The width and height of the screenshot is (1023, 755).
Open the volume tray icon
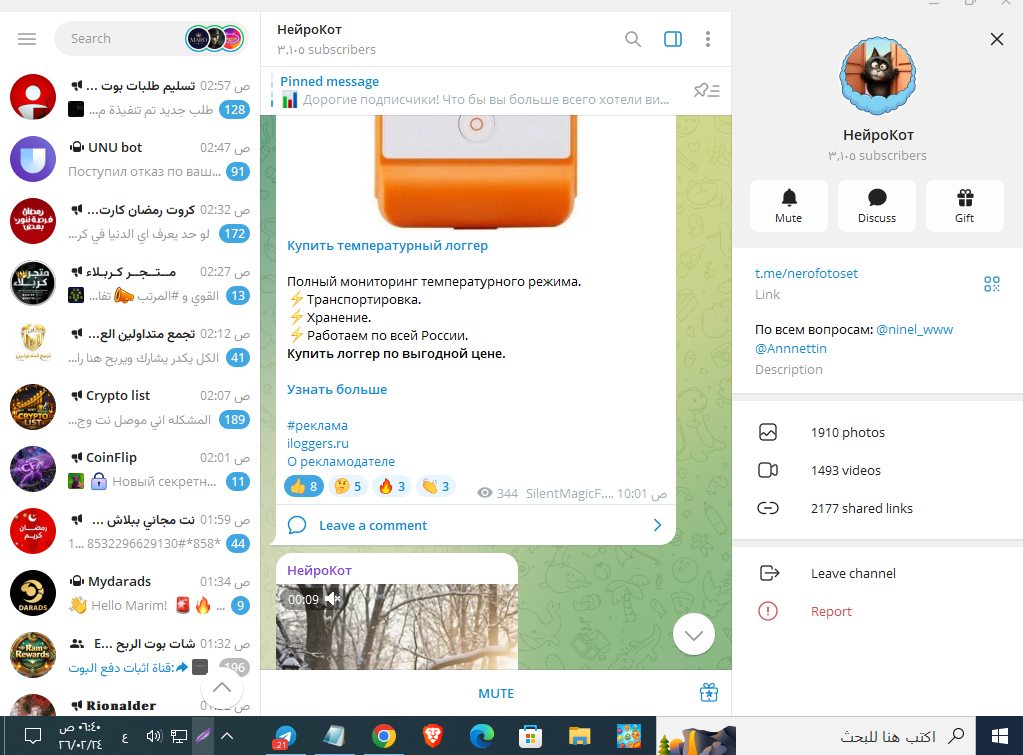coord(153,736)
